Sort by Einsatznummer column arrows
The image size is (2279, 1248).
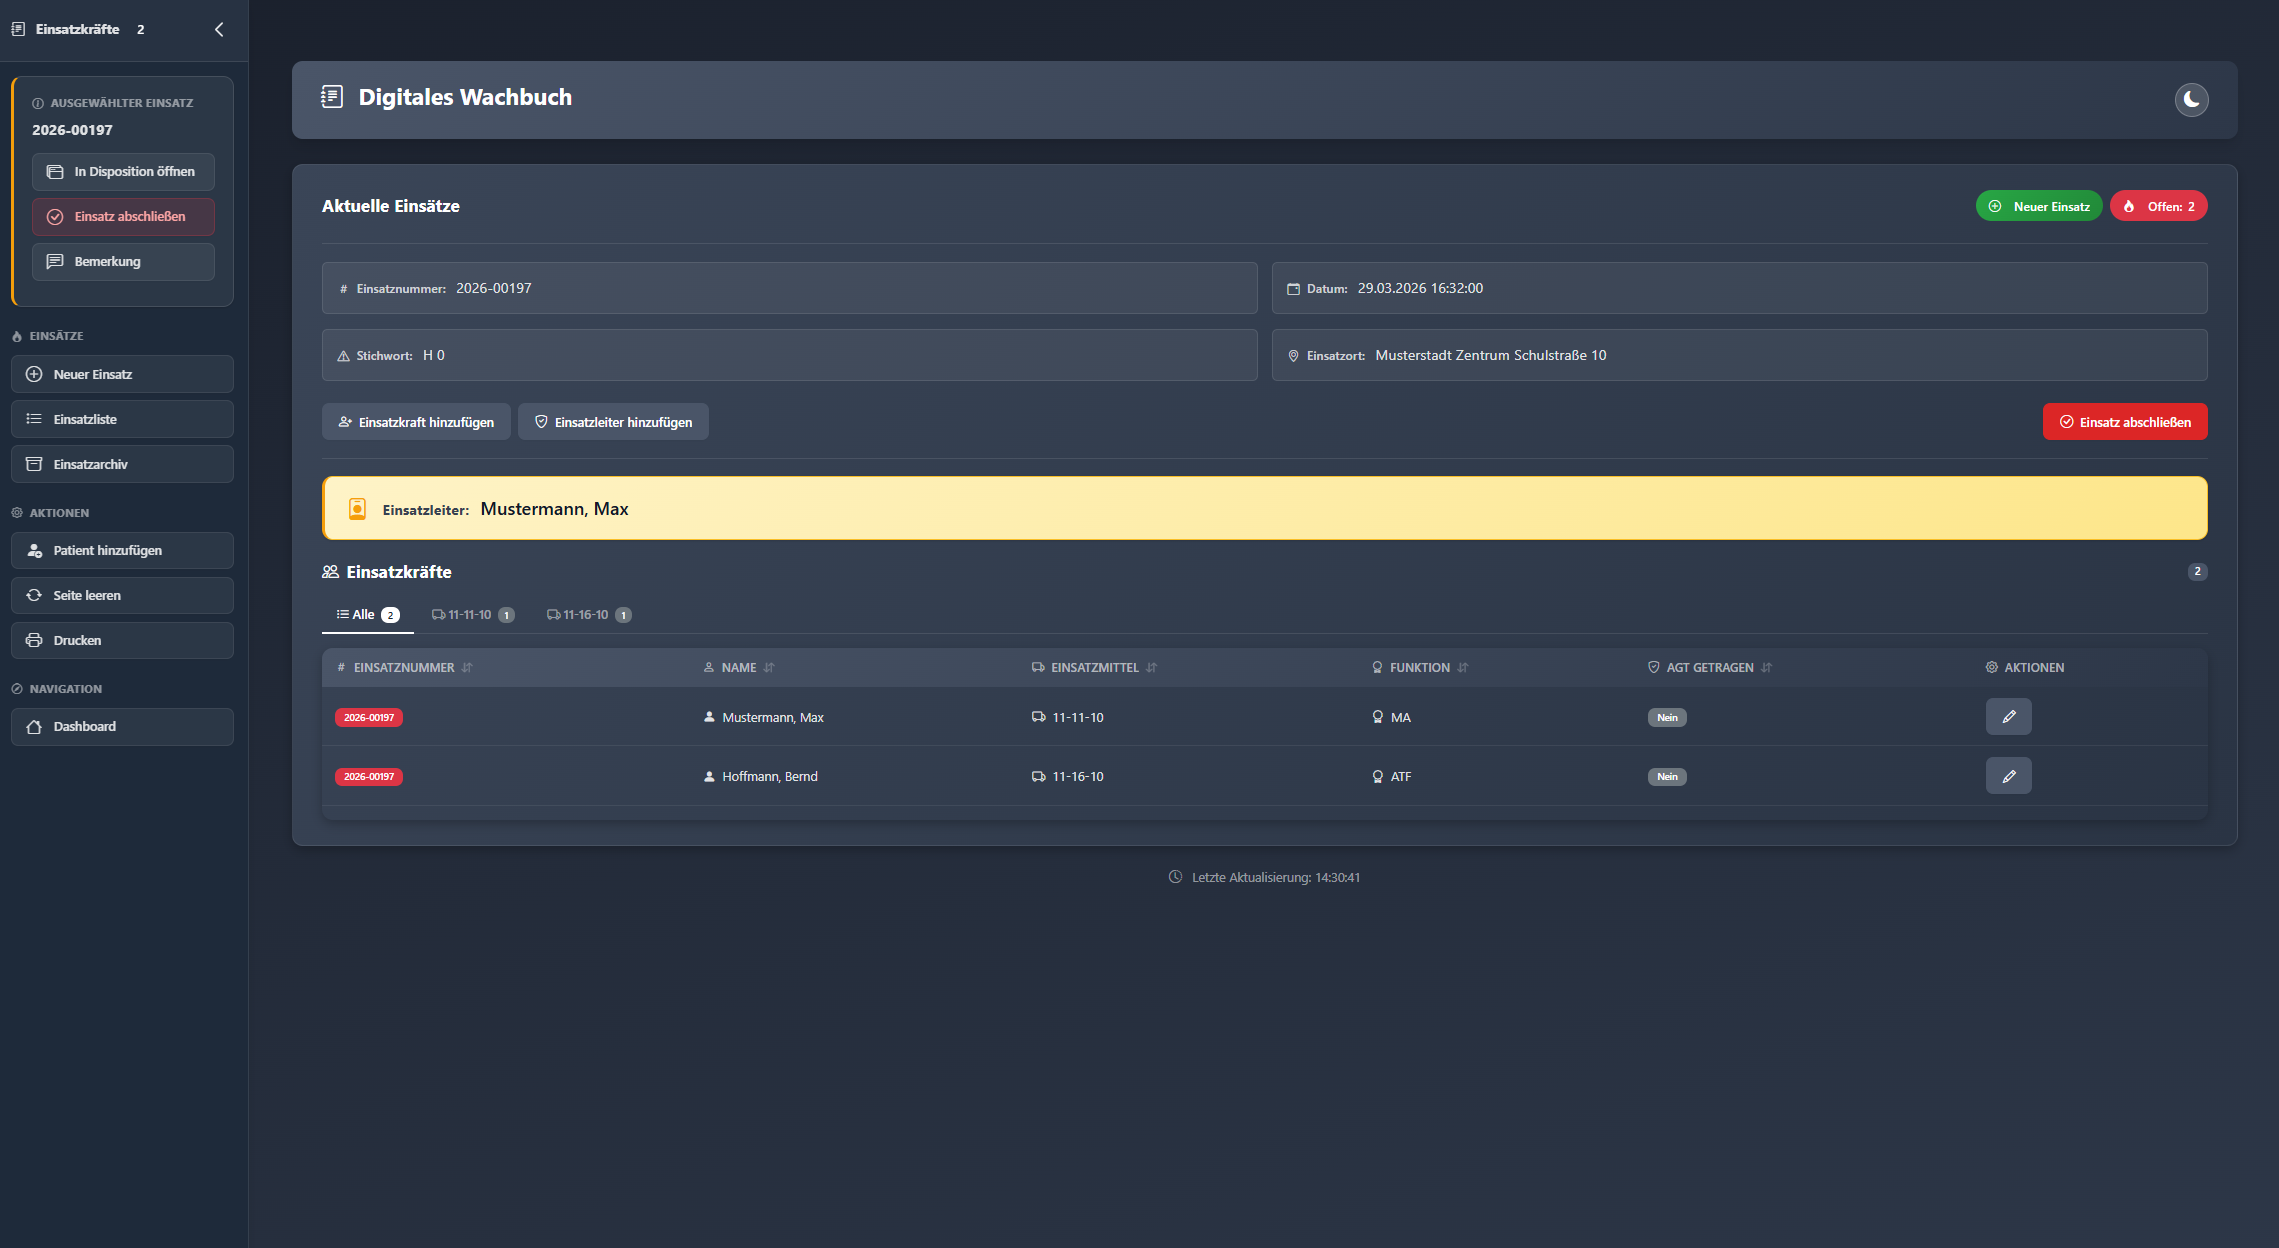click(467, 668)
